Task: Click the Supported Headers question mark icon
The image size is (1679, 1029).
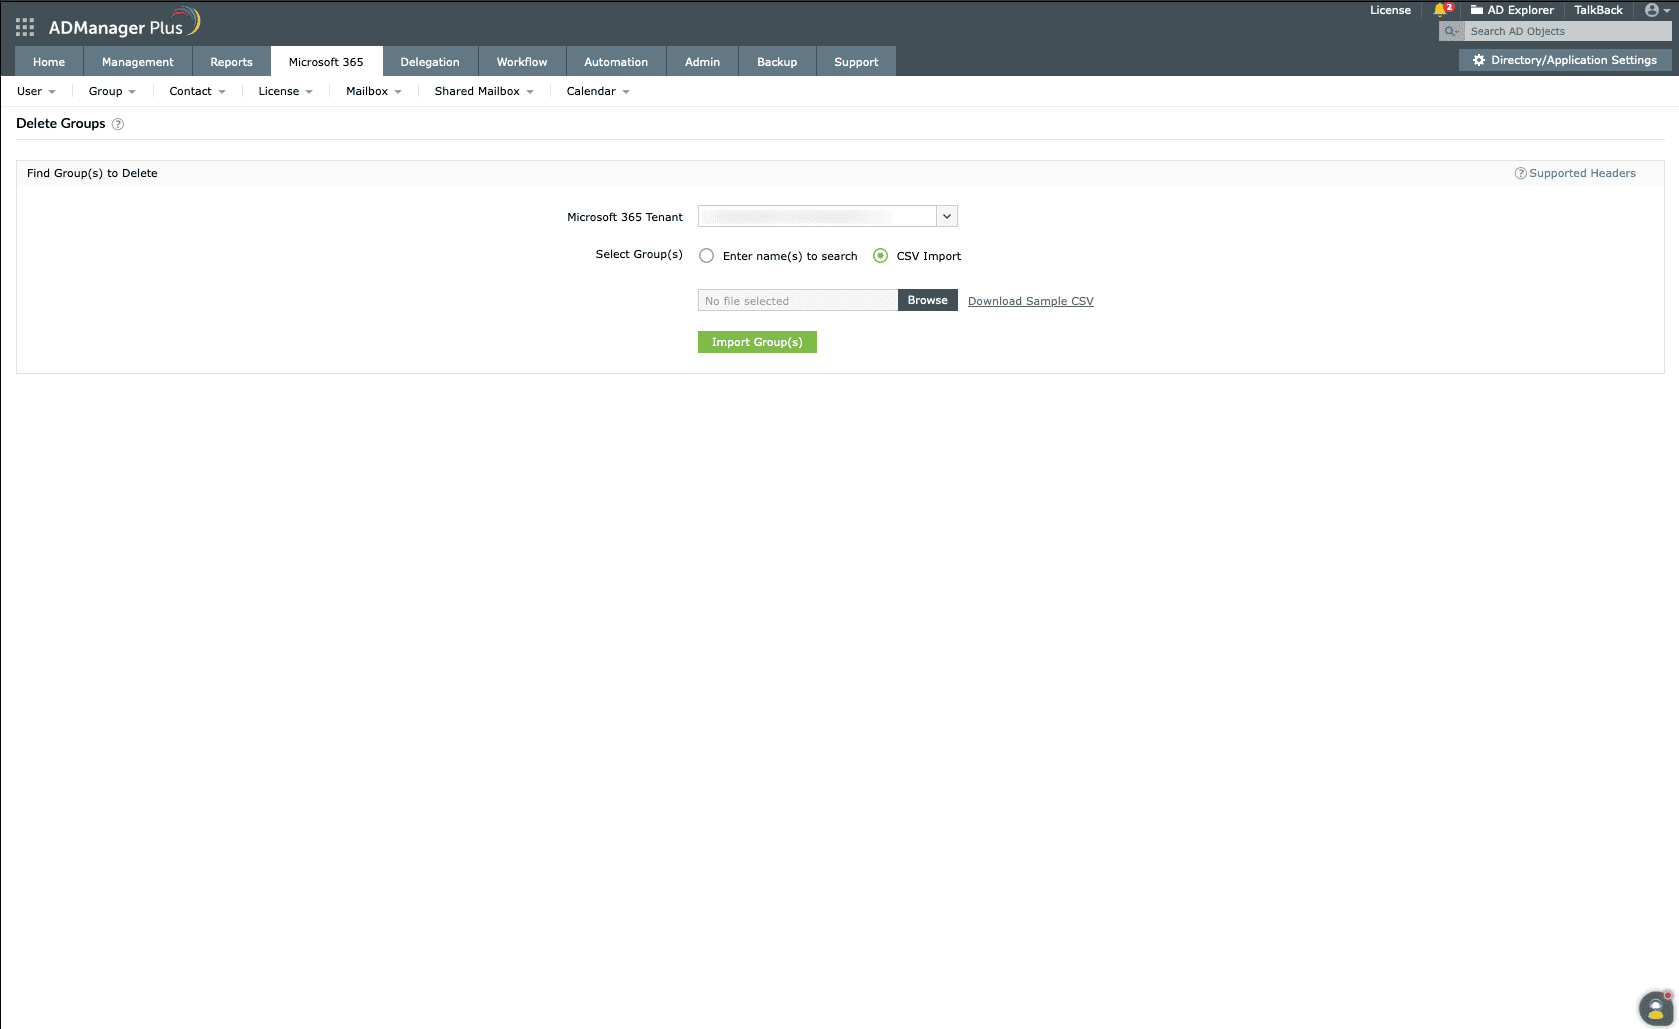Action: click(x=1520, y=174)
